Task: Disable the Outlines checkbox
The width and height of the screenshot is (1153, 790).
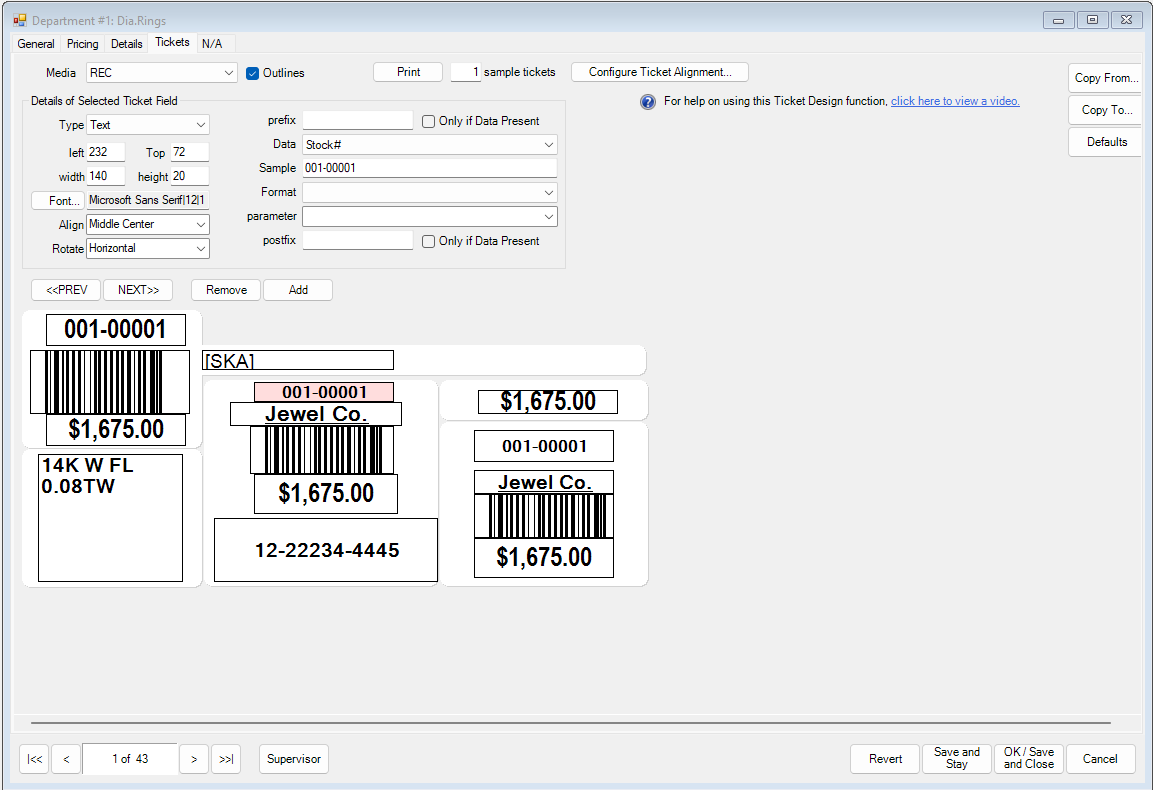Action: 253,72
